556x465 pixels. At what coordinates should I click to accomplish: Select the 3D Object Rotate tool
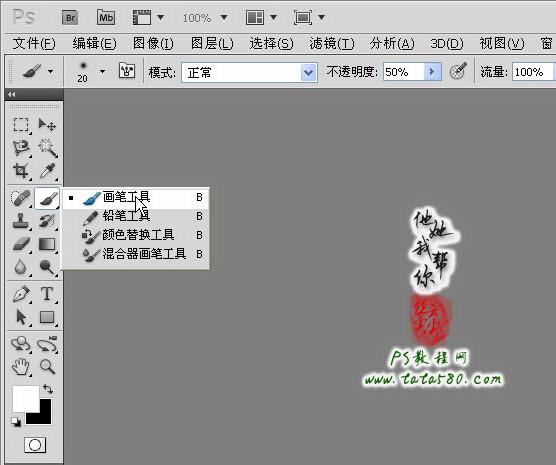pyautogui.click(x=21, y=344)
